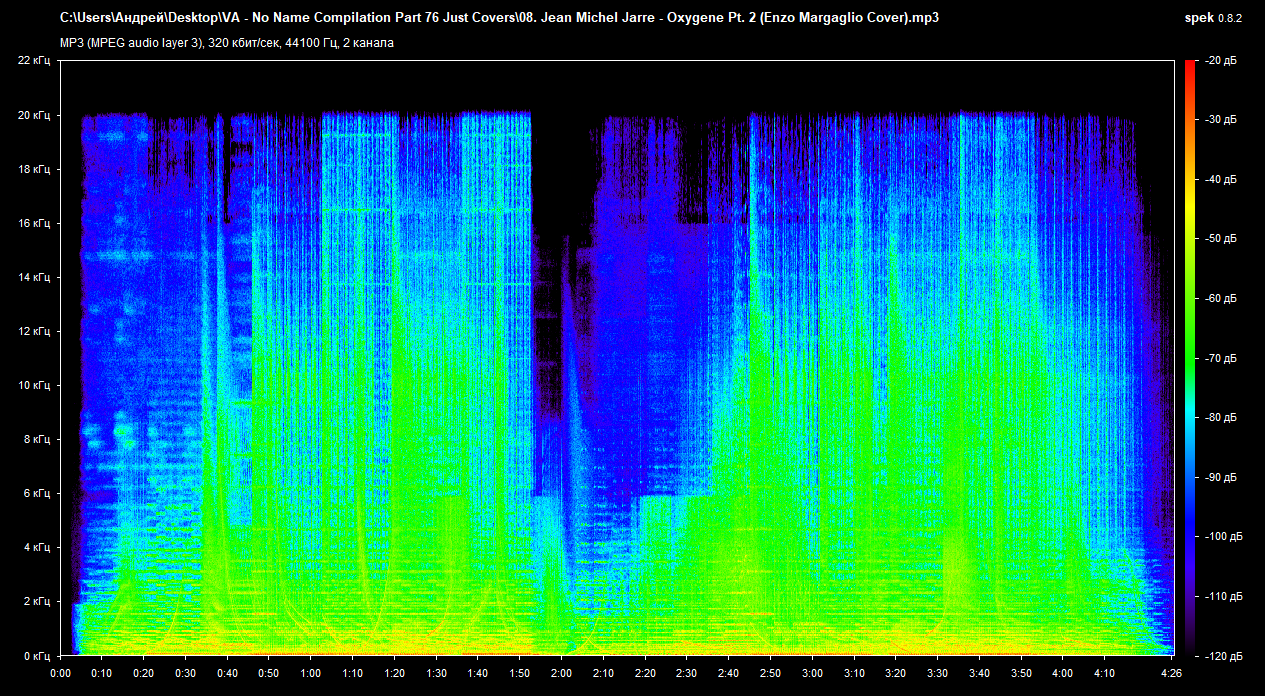This screenshot has width=1265, height=696.
Task: Click the '-80 дБ' scale label
Action: tap(1220, 417)
